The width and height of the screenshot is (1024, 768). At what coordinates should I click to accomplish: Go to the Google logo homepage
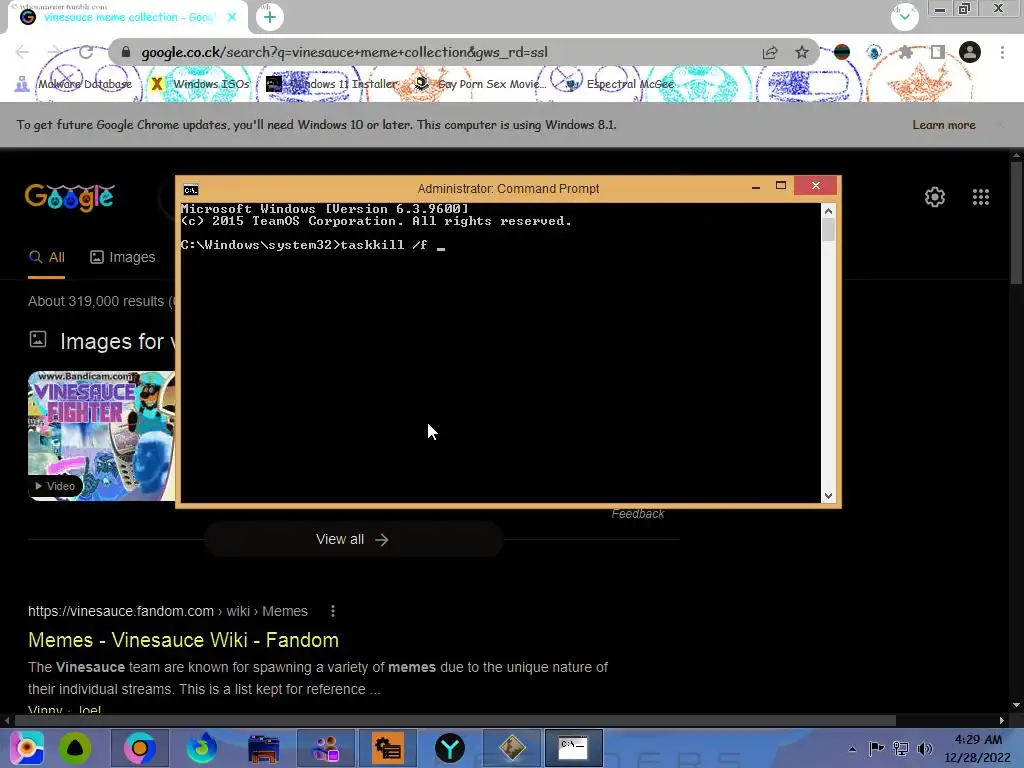69,197
